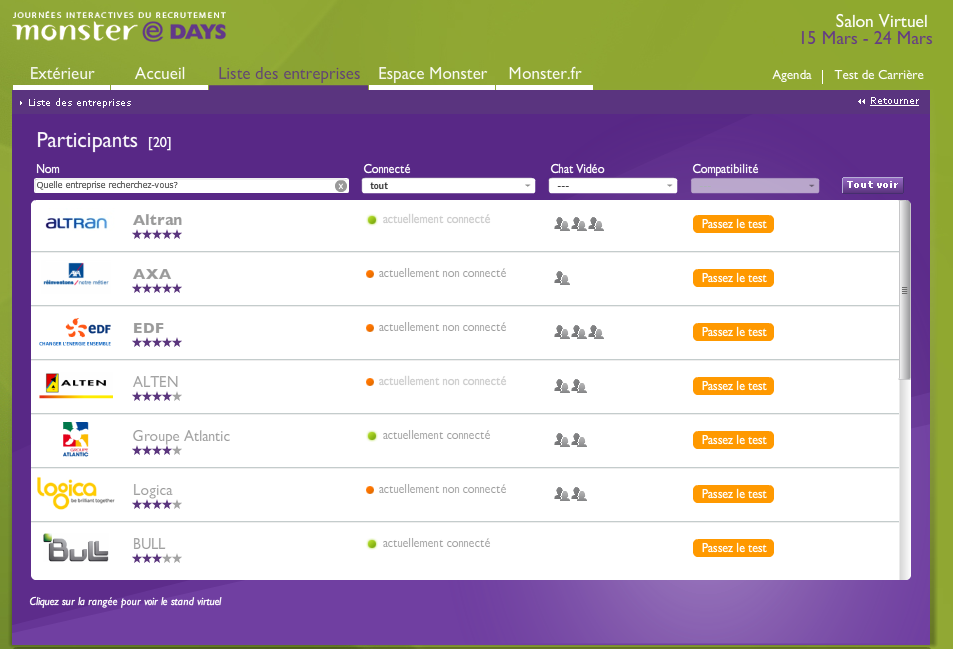The width and height of the screenshot is (953, 649).
Task: Open the Chat Vidéo filter dropdown
Action: [x=613, y=186]
